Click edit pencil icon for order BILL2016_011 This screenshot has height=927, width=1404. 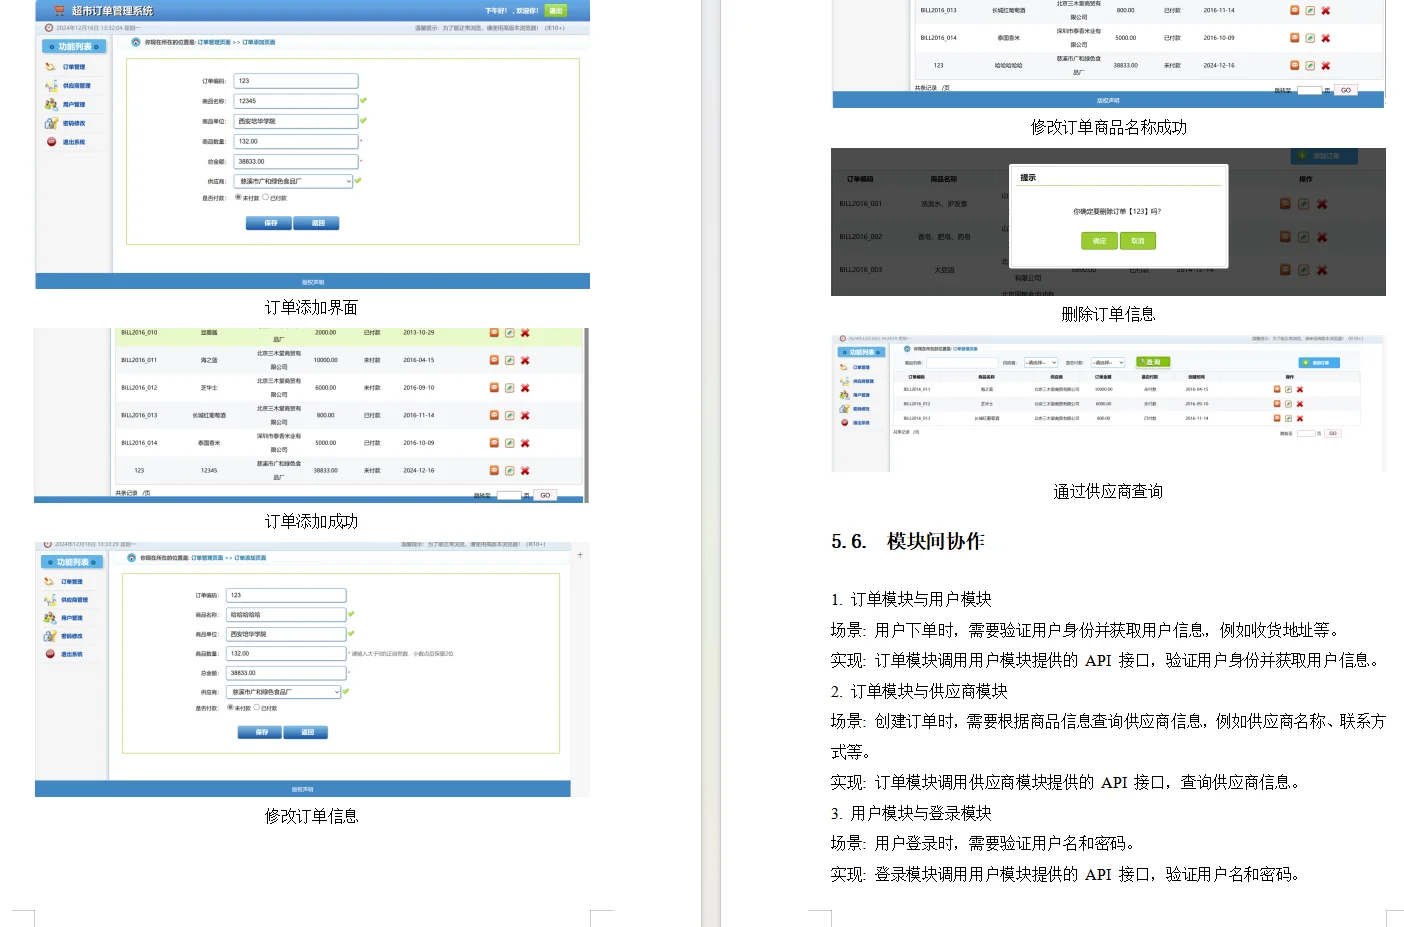tap(509, 360)
